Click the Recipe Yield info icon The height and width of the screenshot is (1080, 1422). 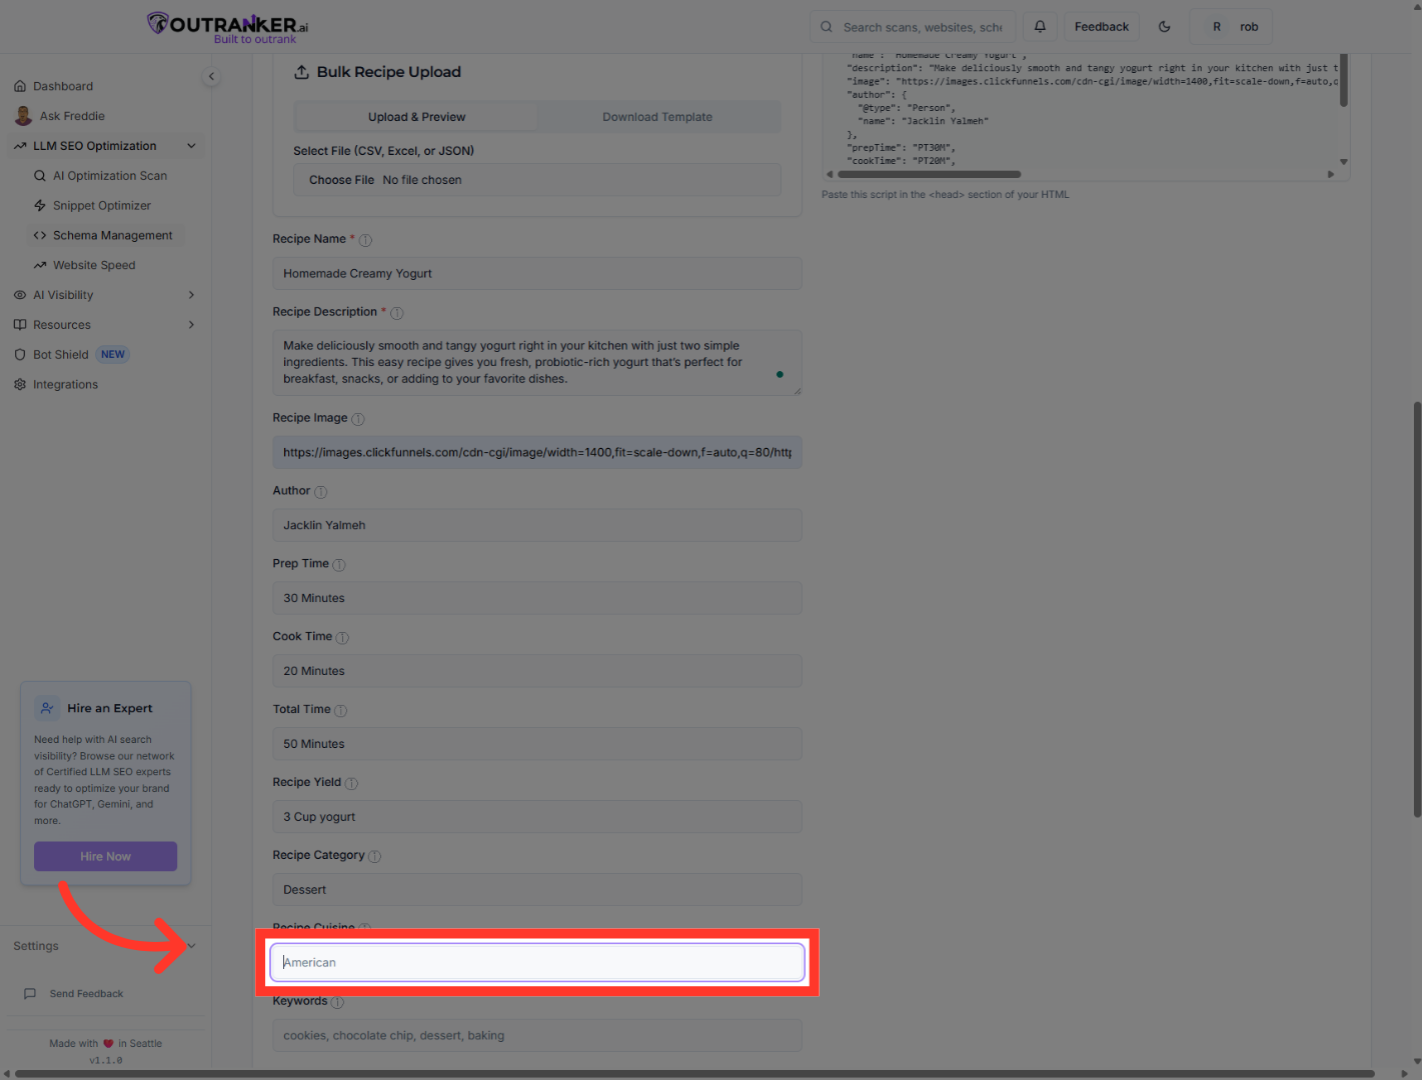coord(352,784)
